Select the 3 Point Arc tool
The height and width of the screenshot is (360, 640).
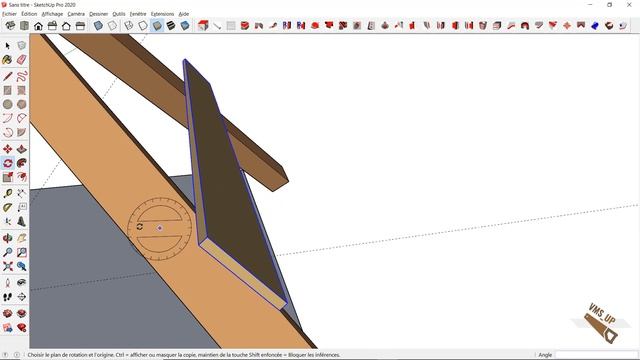point(8,132)
